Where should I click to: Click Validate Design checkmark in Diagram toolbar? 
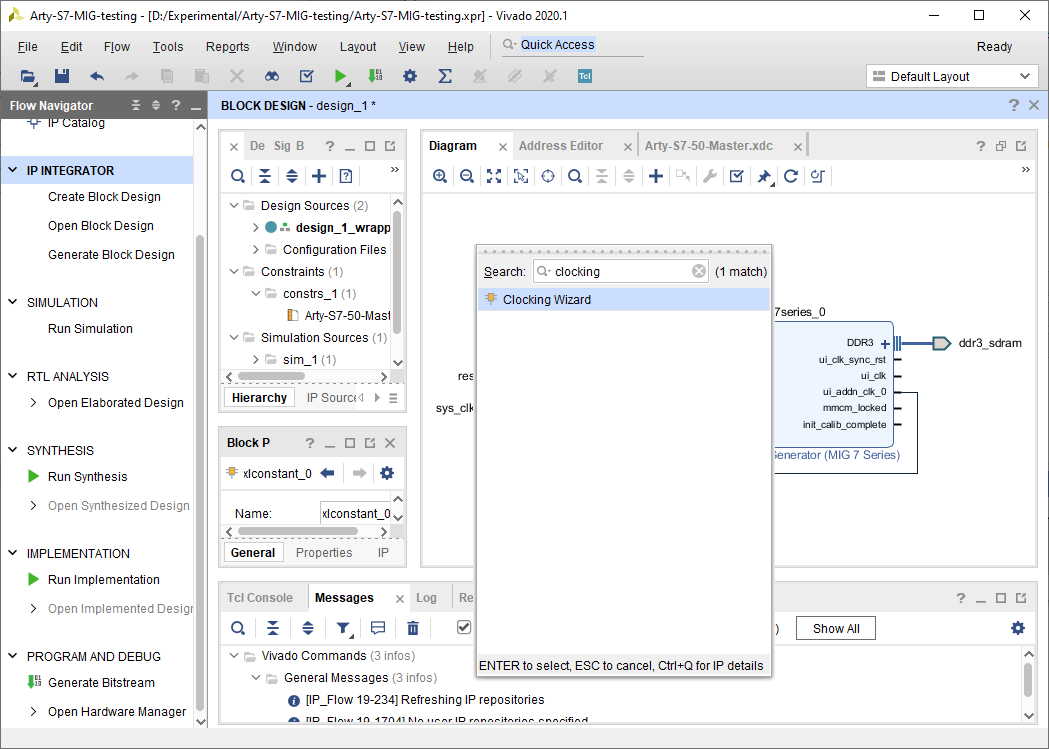click(737, 176)
